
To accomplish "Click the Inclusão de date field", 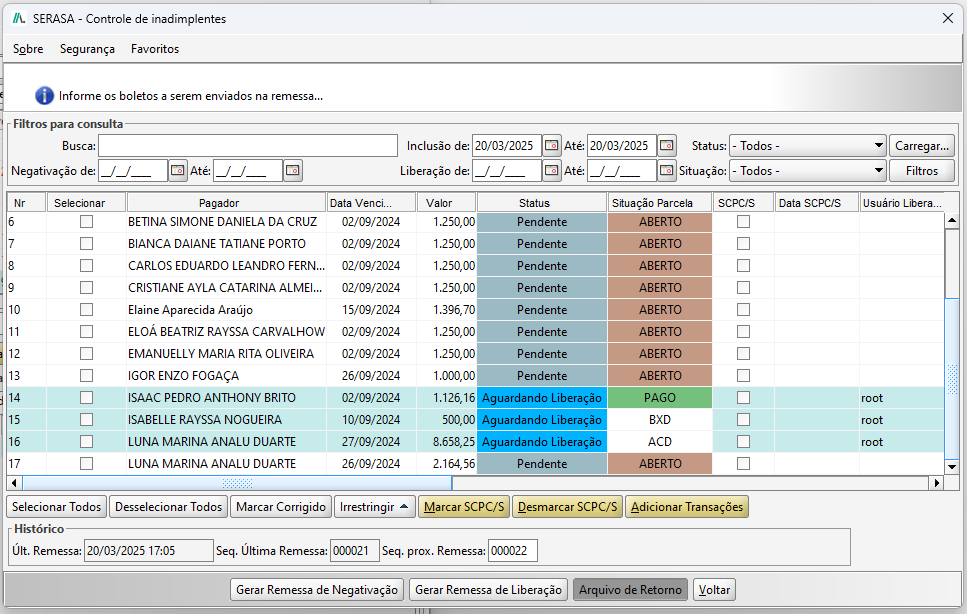I will pyautogui.click(x=507, y=146).
